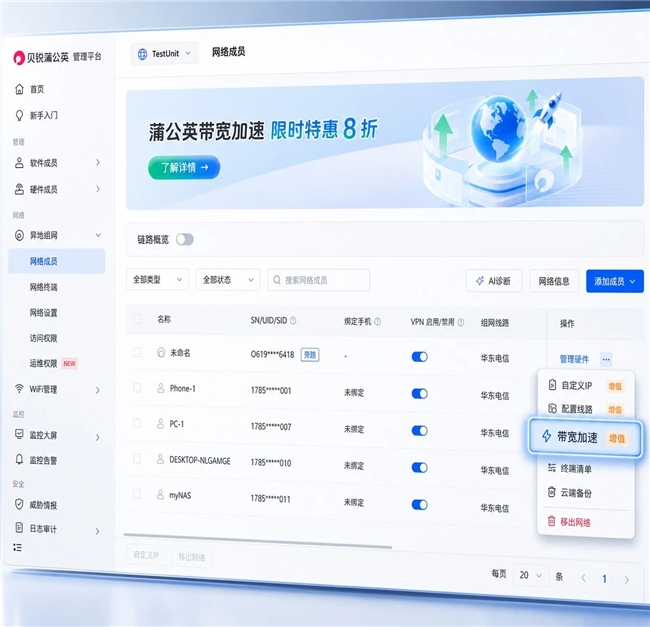Viewport: 650px width, 627px height.
Task: Open the 全部类型 filter dropdown
Action: (157, 280)
